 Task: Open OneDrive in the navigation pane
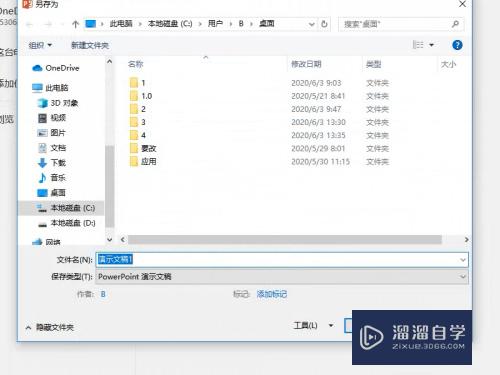pos(55,68)
